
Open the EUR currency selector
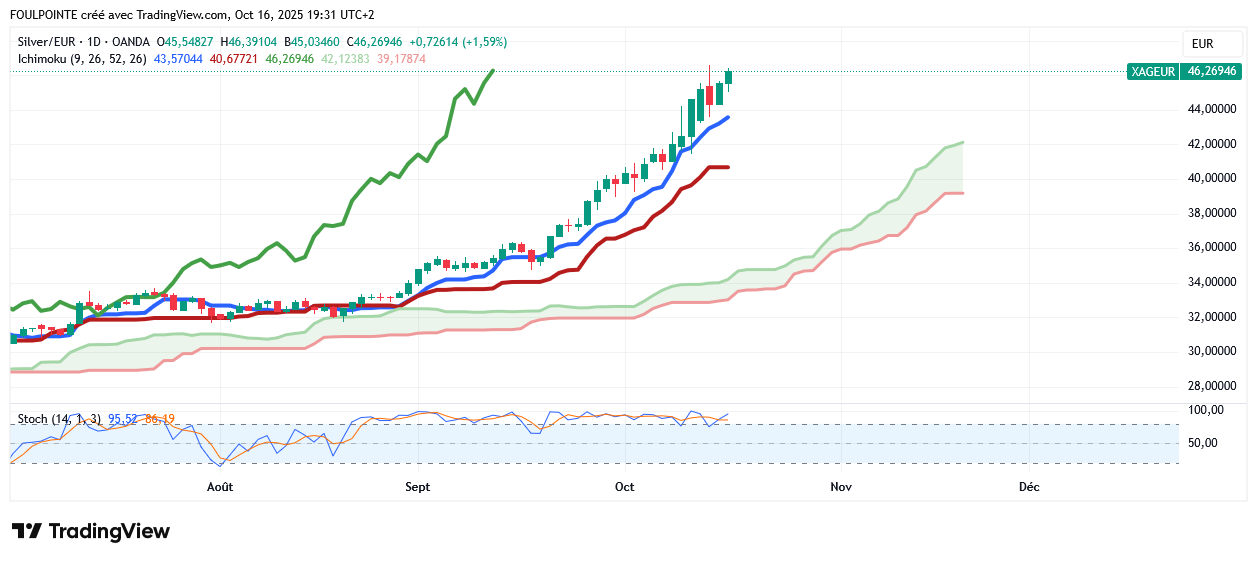point(1202,44)
